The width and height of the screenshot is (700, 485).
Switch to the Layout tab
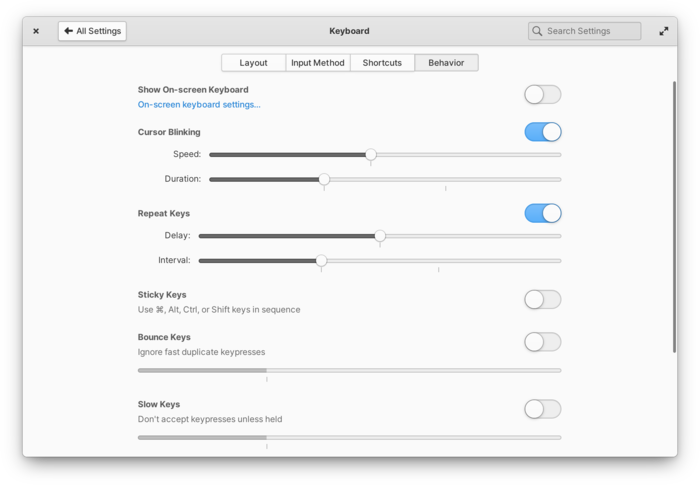pos(253,63)
